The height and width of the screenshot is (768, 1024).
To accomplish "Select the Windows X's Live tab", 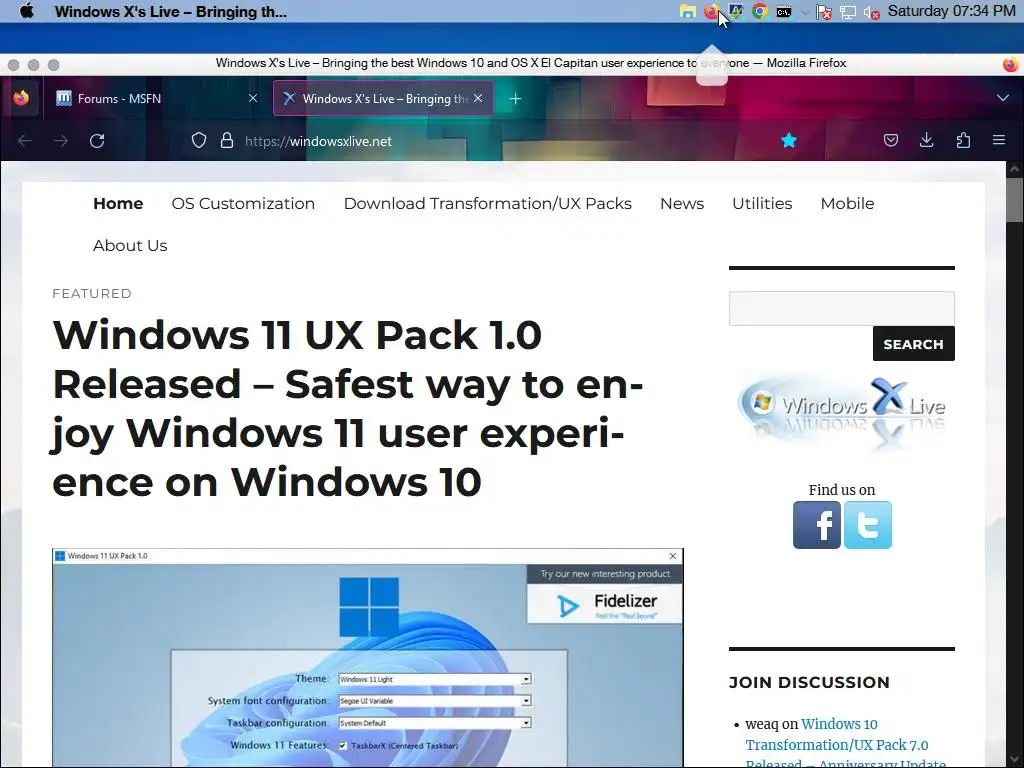I will coord(383,98).
